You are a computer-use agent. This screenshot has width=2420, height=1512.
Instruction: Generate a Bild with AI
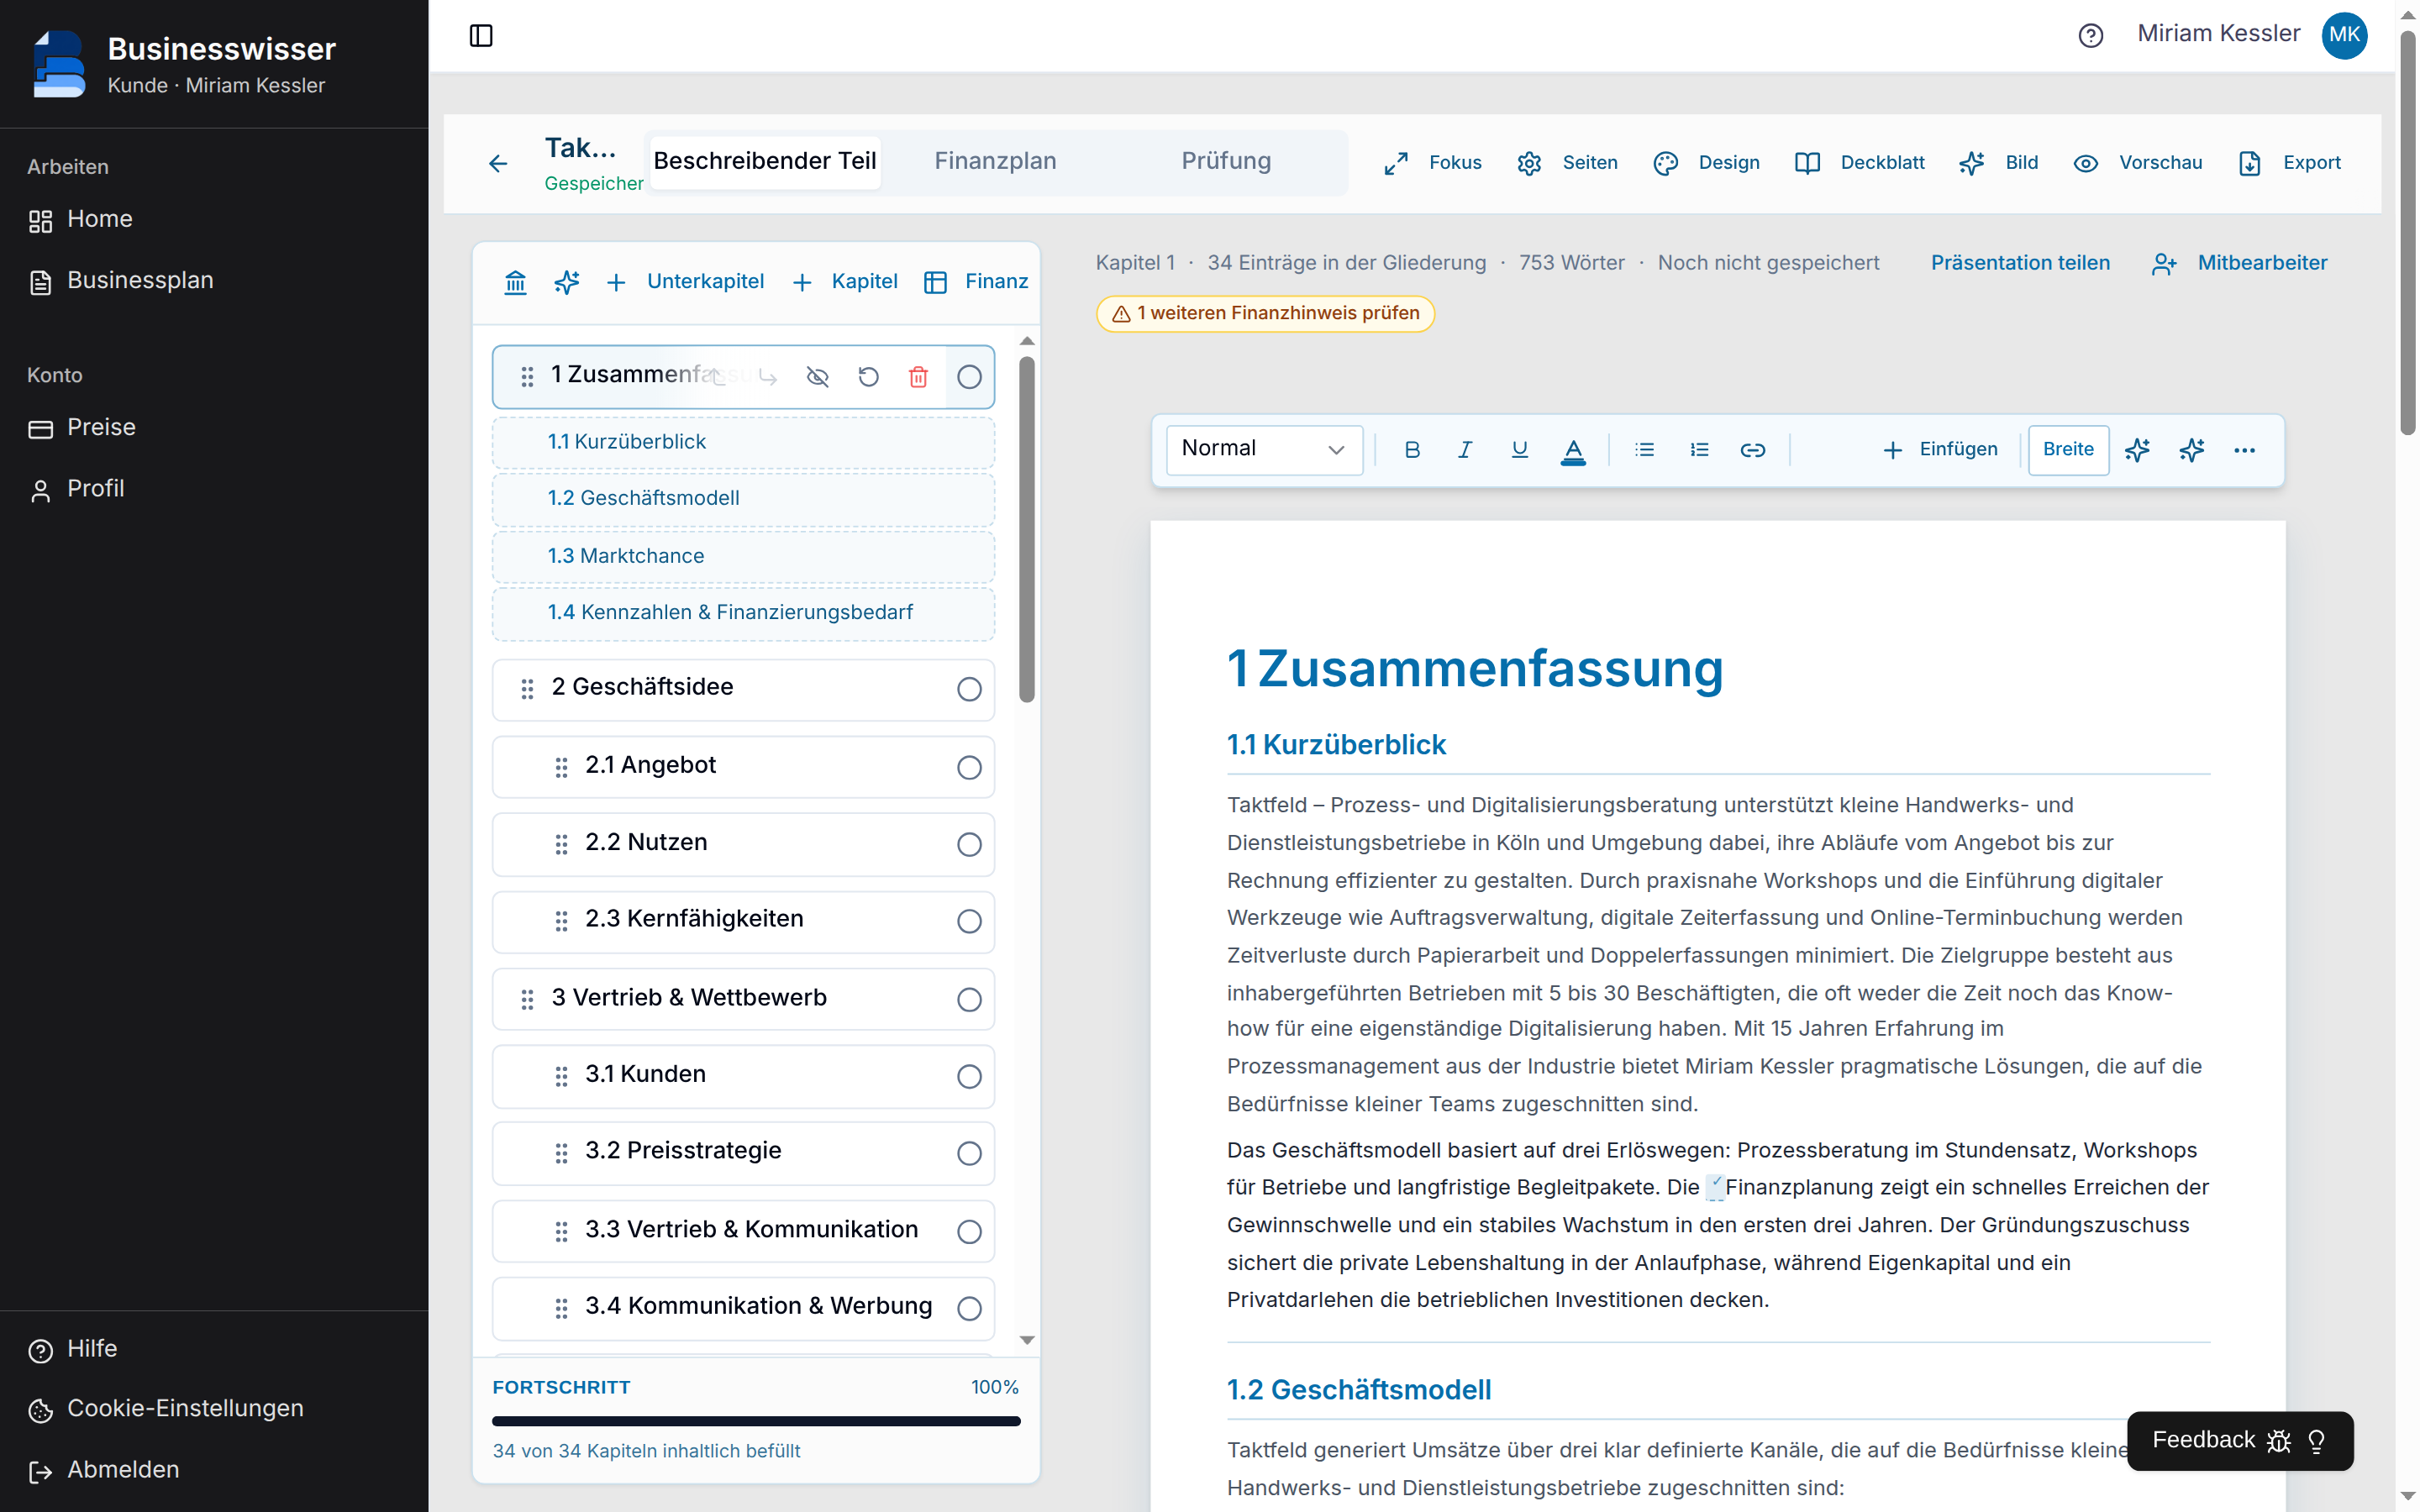click(x=1998, y=163)
